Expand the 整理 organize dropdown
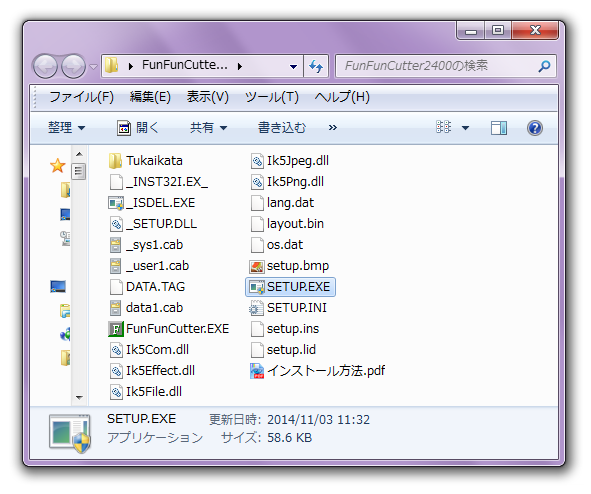This screenshot has height=494, width=591. coord(67,128)
